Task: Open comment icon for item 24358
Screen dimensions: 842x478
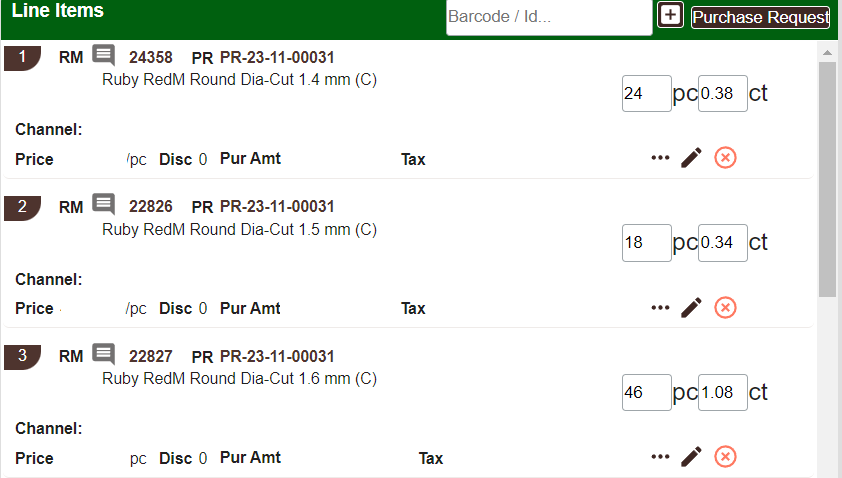Action: pyautogui.click(x=104, y=55)
